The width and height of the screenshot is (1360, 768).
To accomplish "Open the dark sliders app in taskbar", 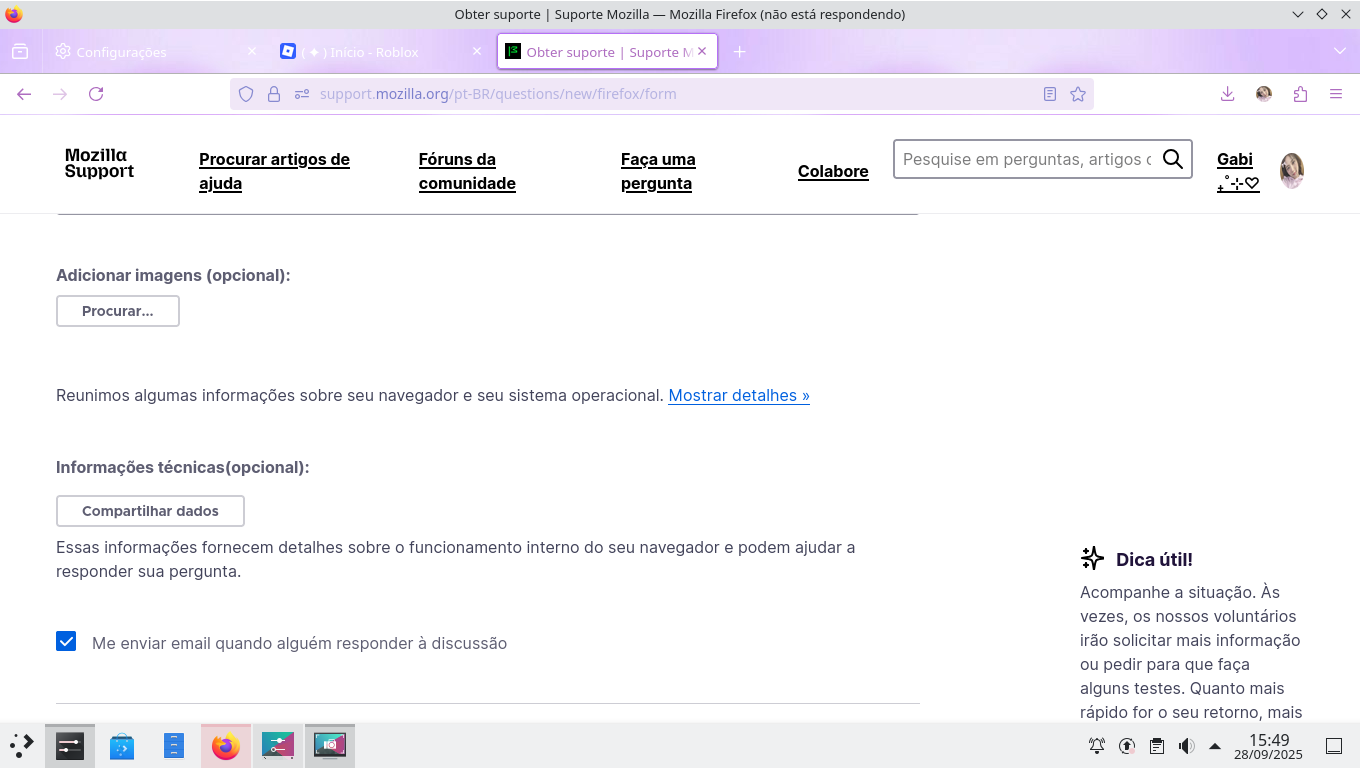I will 70,745.
